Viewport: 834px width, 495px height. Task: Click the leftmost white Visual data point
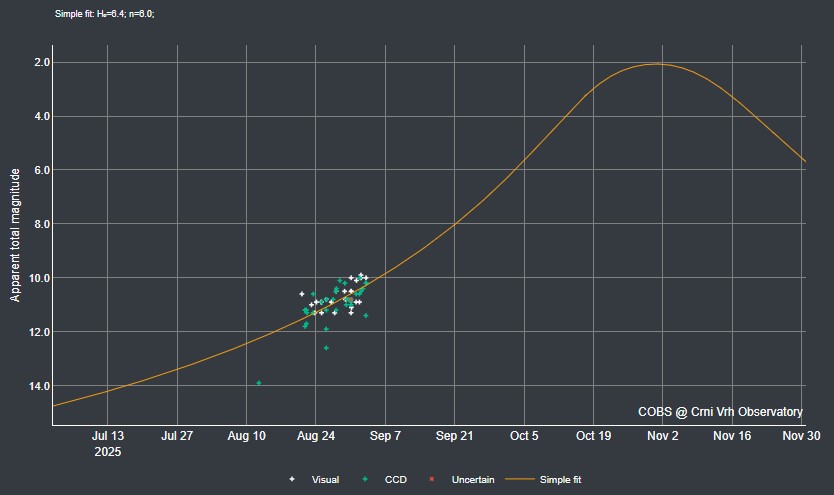point(302,294)
